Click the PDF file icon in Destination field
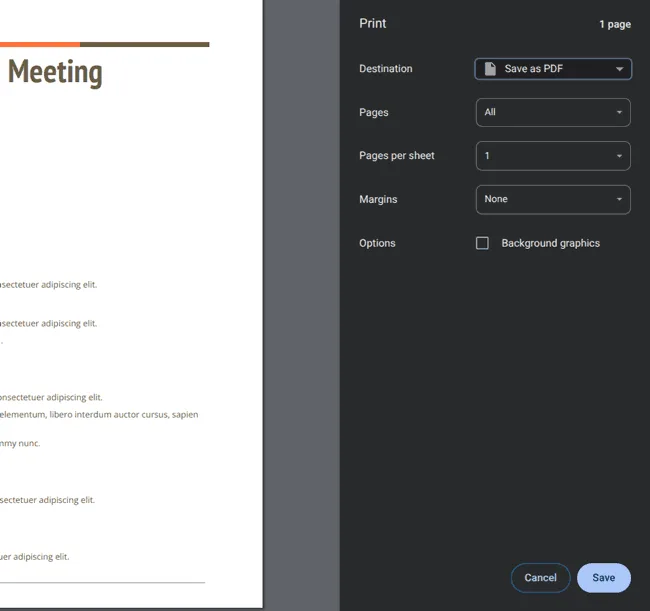The image size is (650, 611). 490,69
